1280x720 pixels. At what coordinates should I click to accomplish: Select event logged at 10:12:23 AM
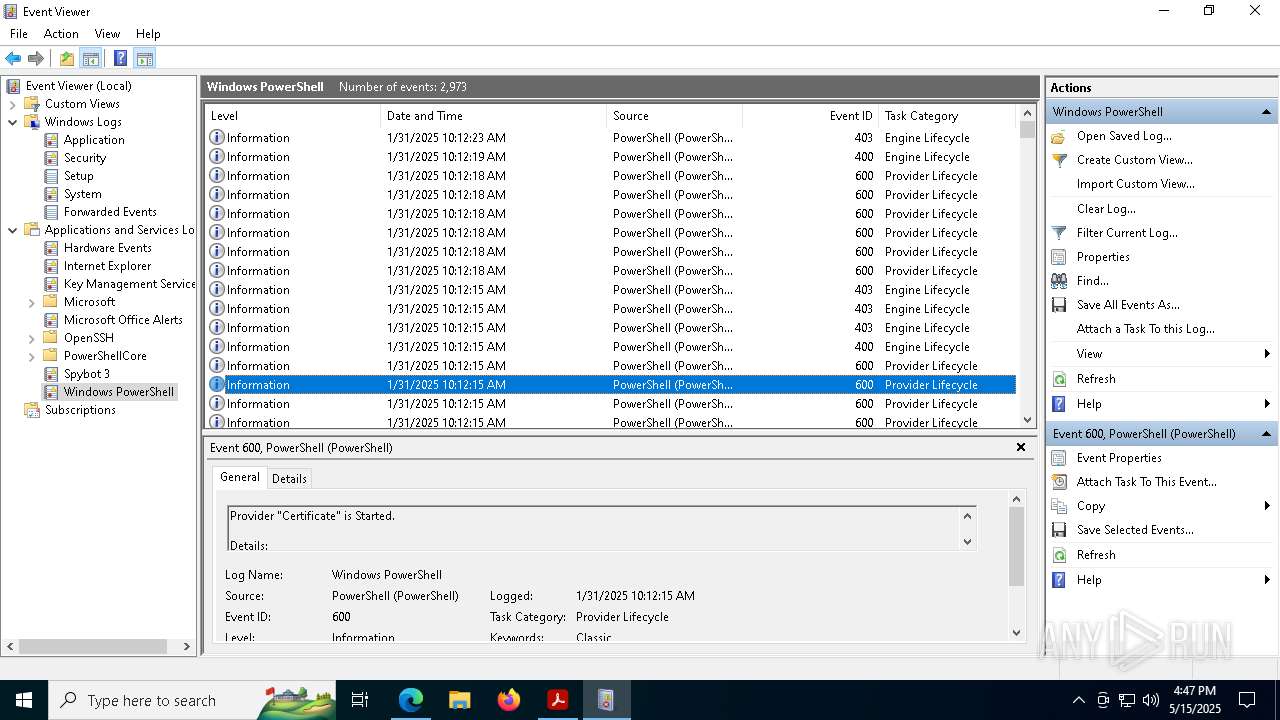click(x=610, y=138)
